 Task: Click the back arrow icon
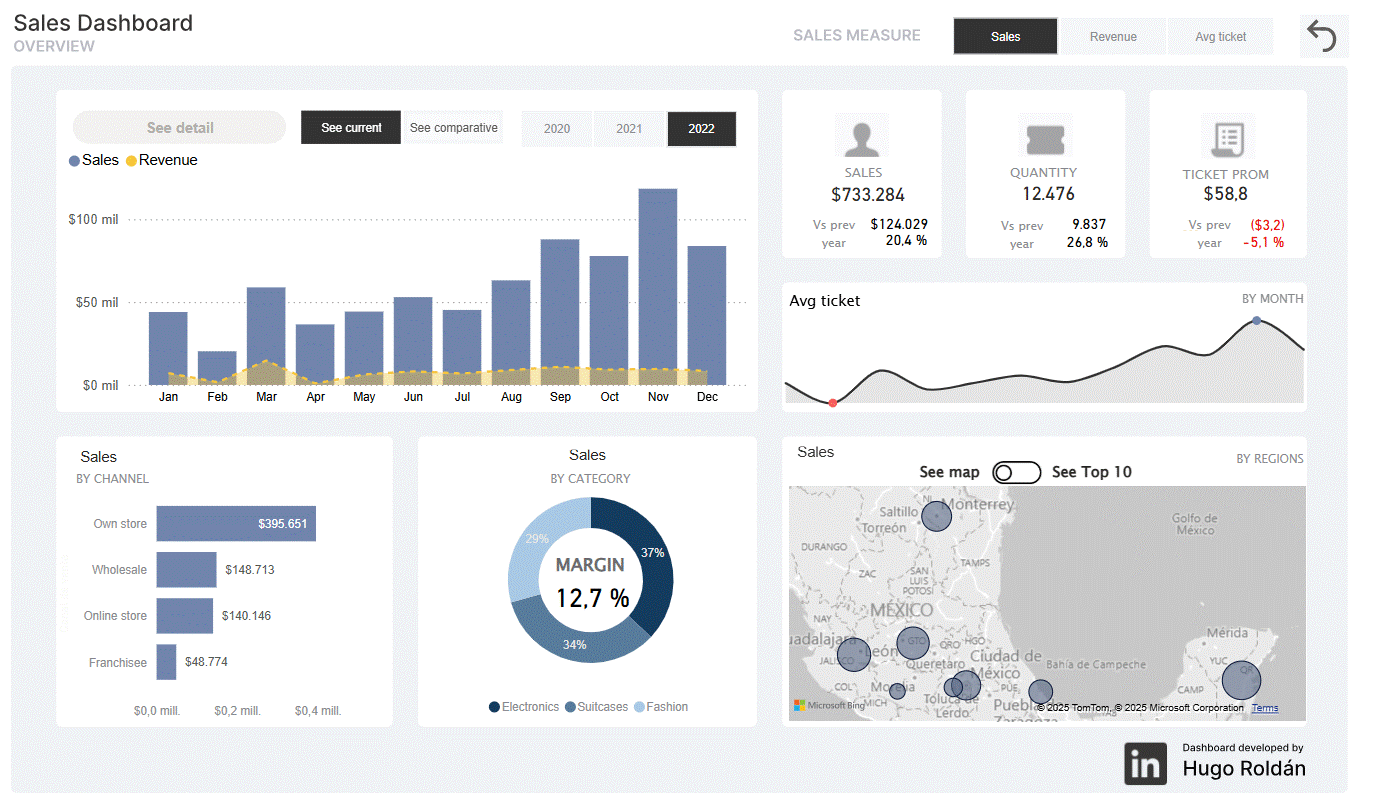[x=1323, y=37]
